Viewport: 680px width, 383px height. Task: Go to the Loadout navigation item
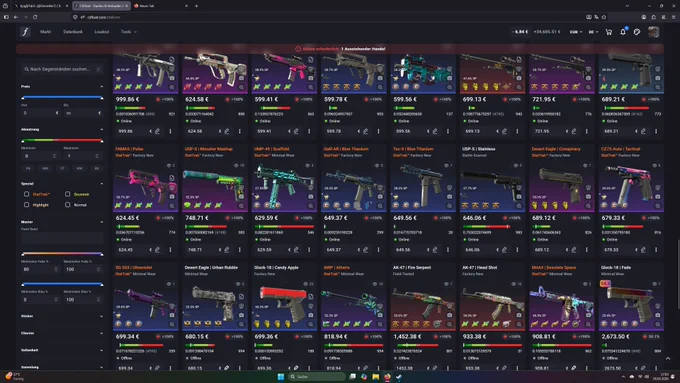click(102, 32)
